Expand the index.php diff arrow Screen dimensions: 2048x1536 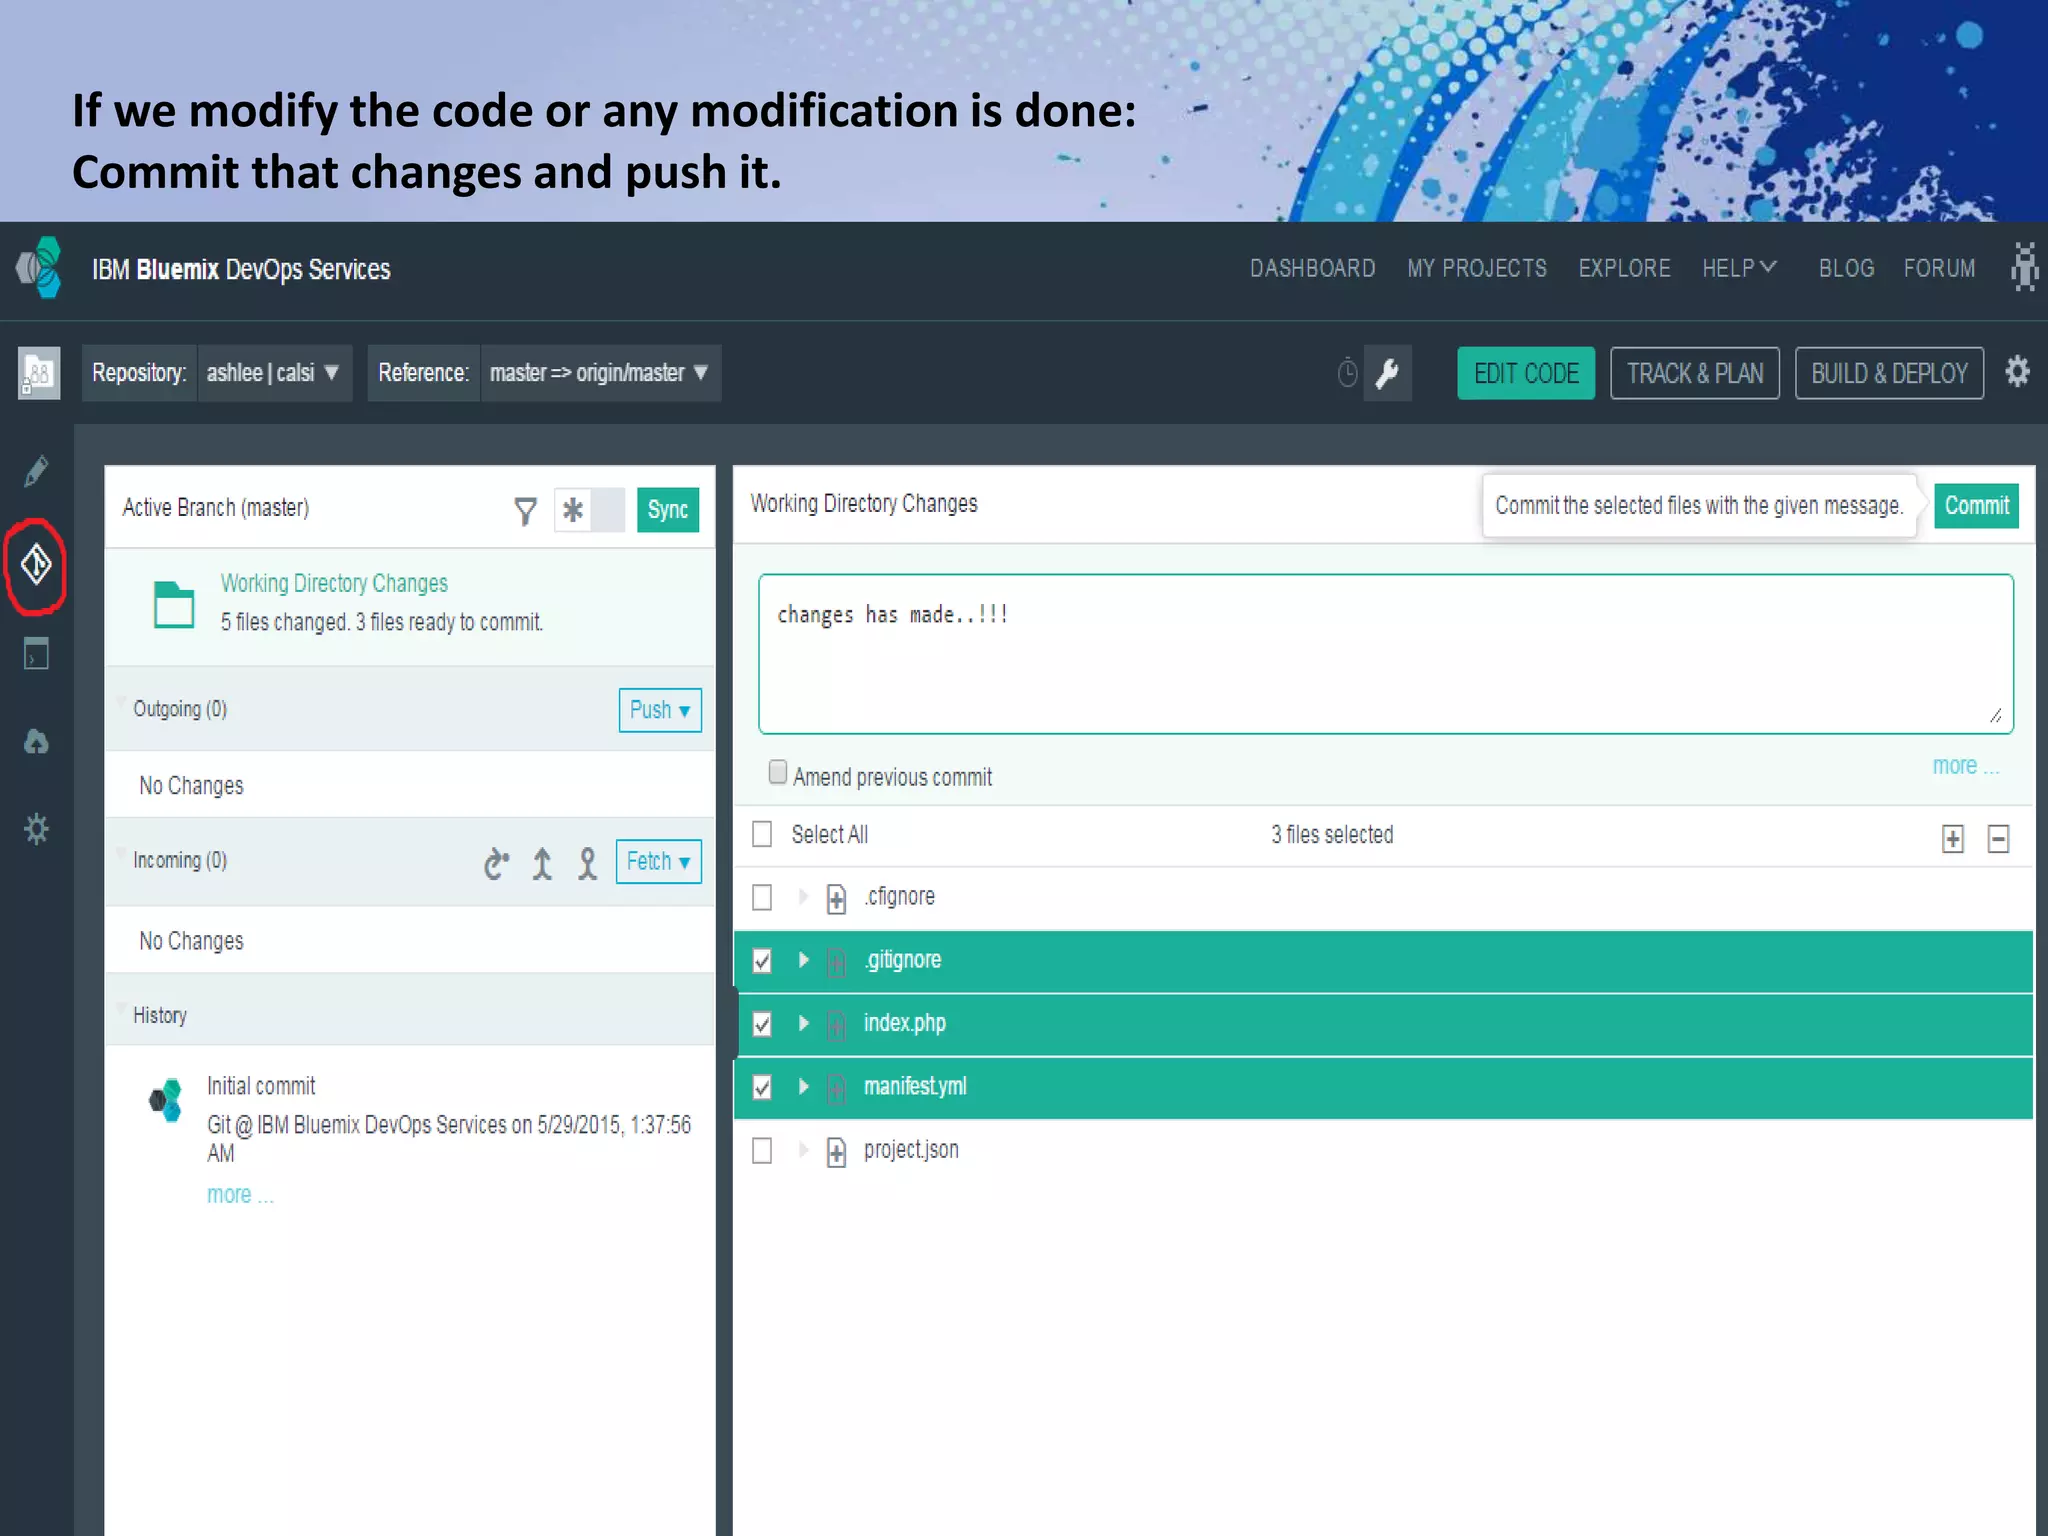pos(802,1023)
